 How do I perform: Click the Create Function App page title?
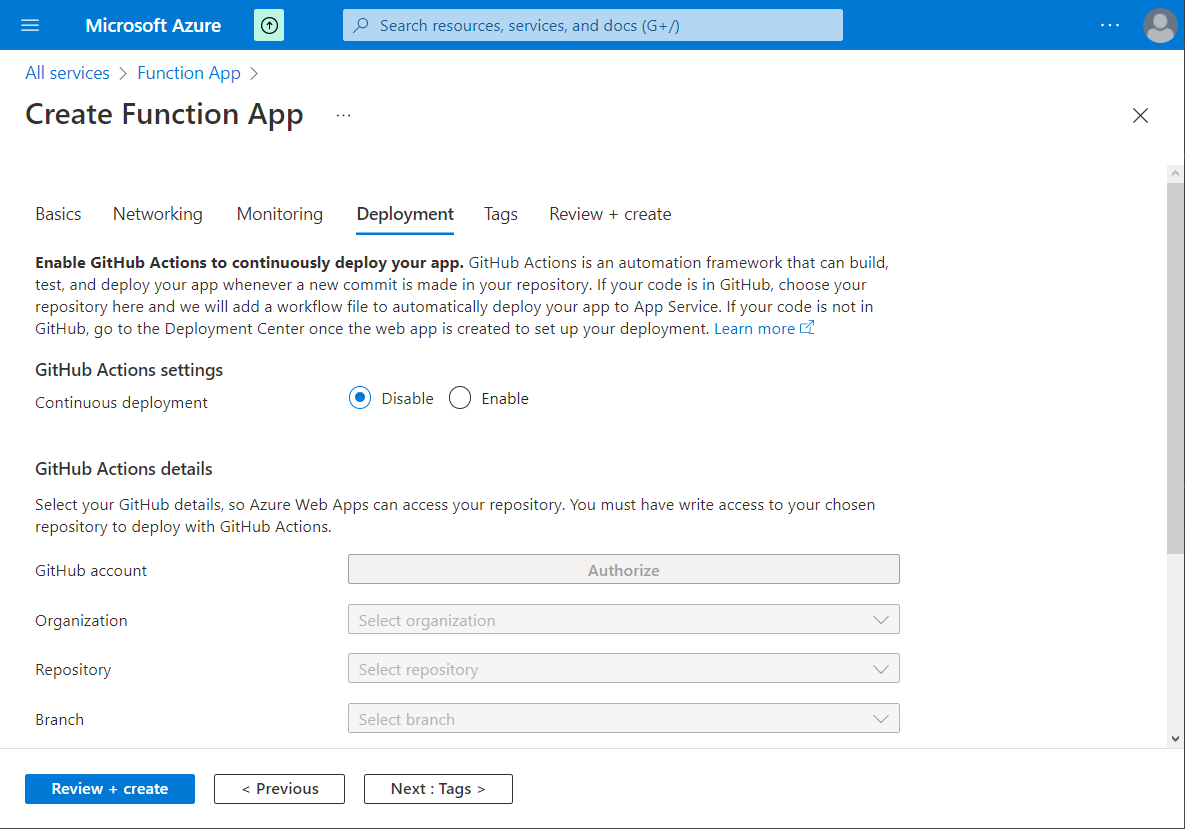point(164,115)
